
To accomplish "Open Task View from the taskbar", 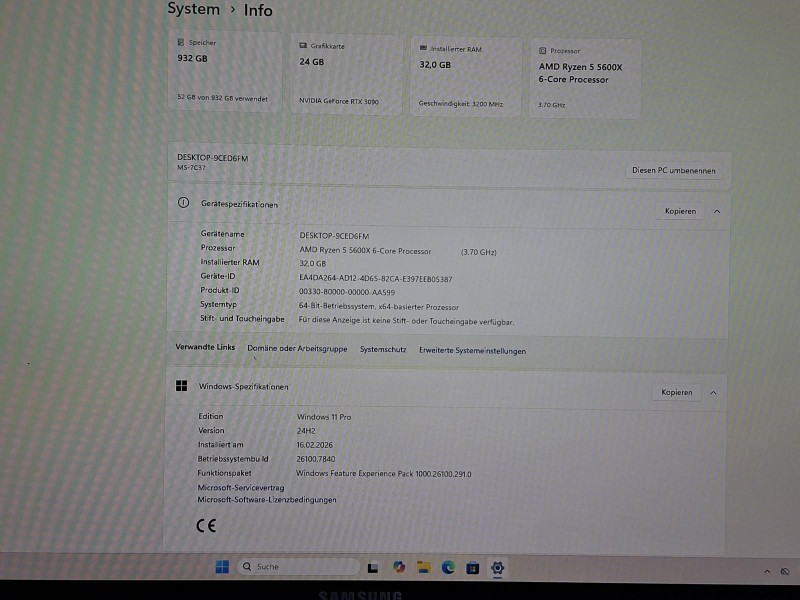I will point(373,567).
